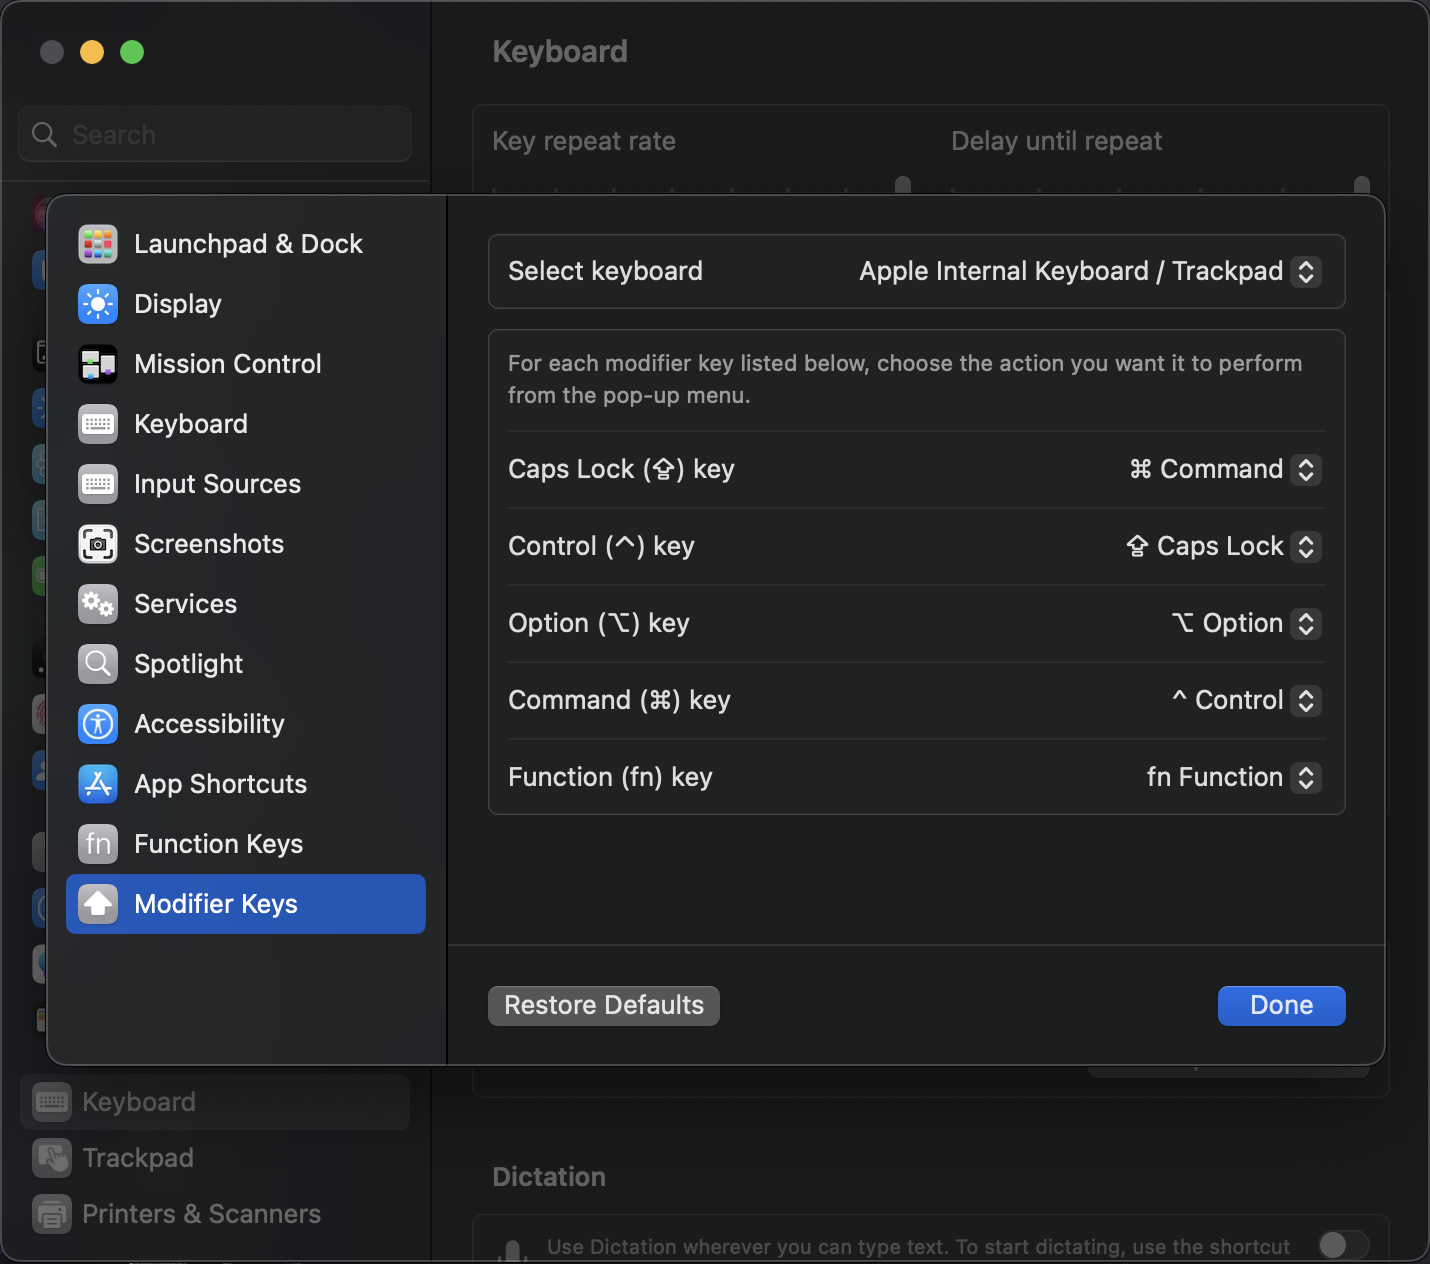The height and width of the screenshot is (1264, 1430).
Task: Open Input Sources shortcuts
Action: click(246, 484)
